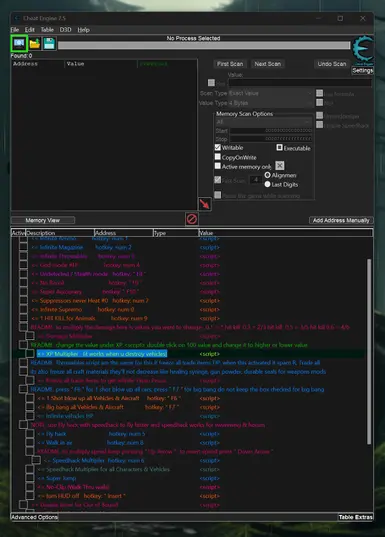Activate Super Jump checkbox
The width and height of the screenshot is (385, 537).
click(30, 478)
